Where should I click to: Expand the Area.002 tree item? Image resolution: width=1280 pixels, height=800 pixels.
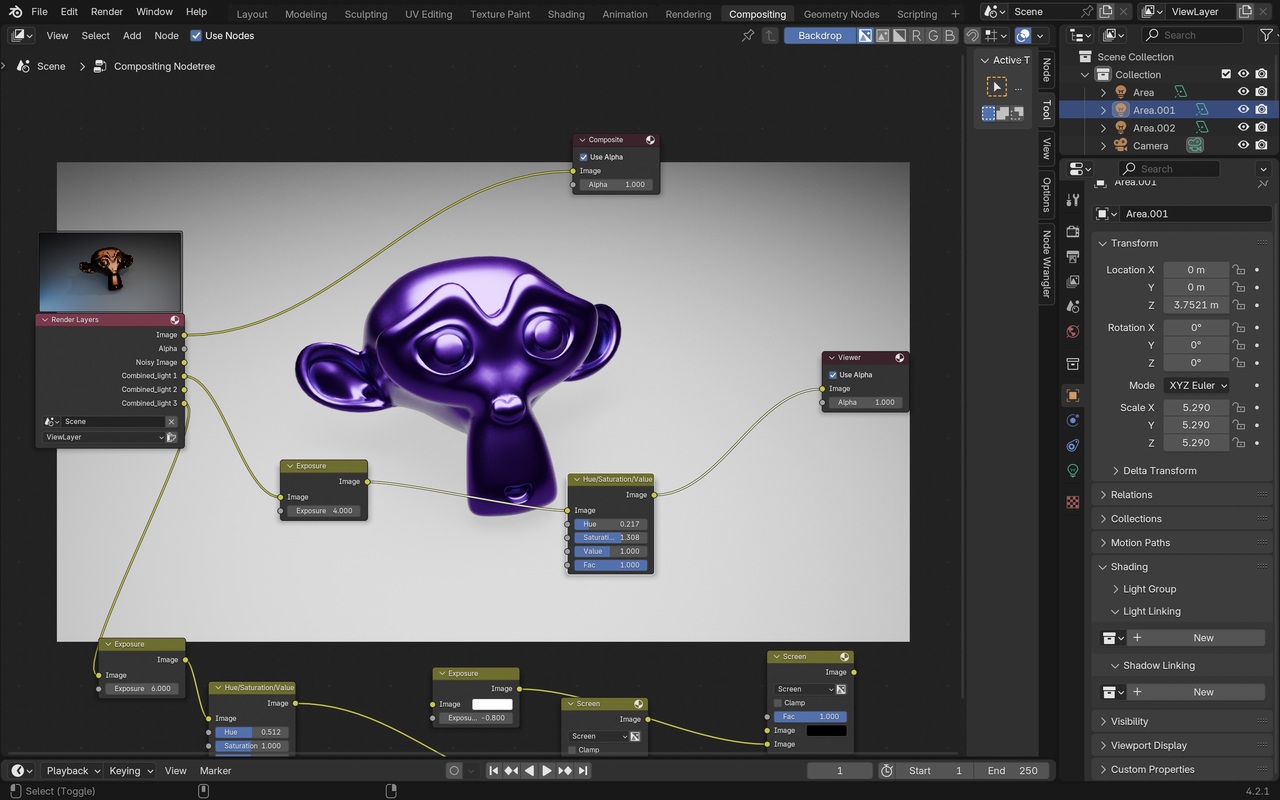pos(1104,128)
